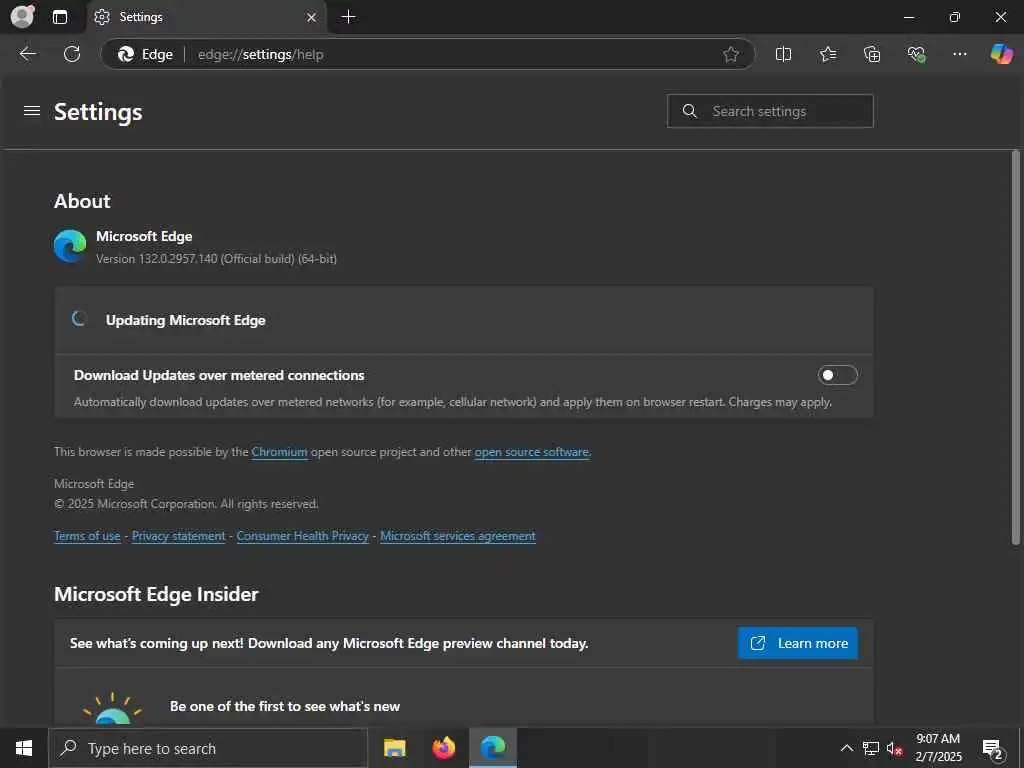Click the page vertical scrollbar

1016,347
